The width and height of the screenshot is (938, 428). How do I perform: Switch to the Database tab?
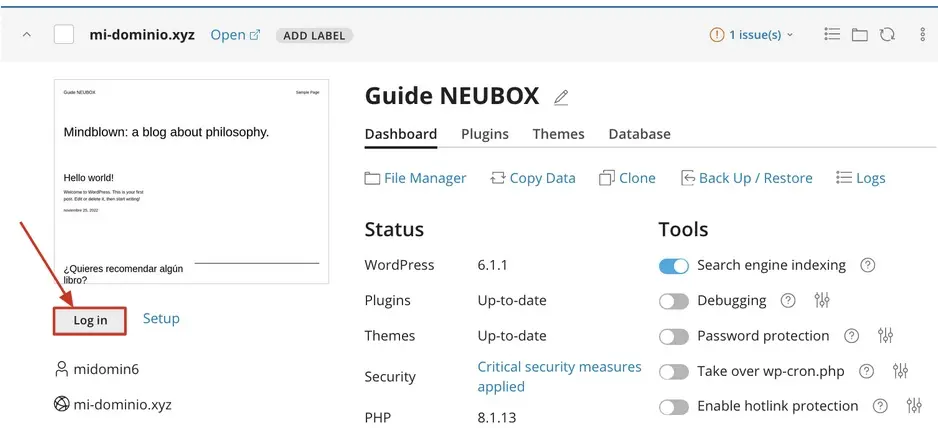coord(639,134)
